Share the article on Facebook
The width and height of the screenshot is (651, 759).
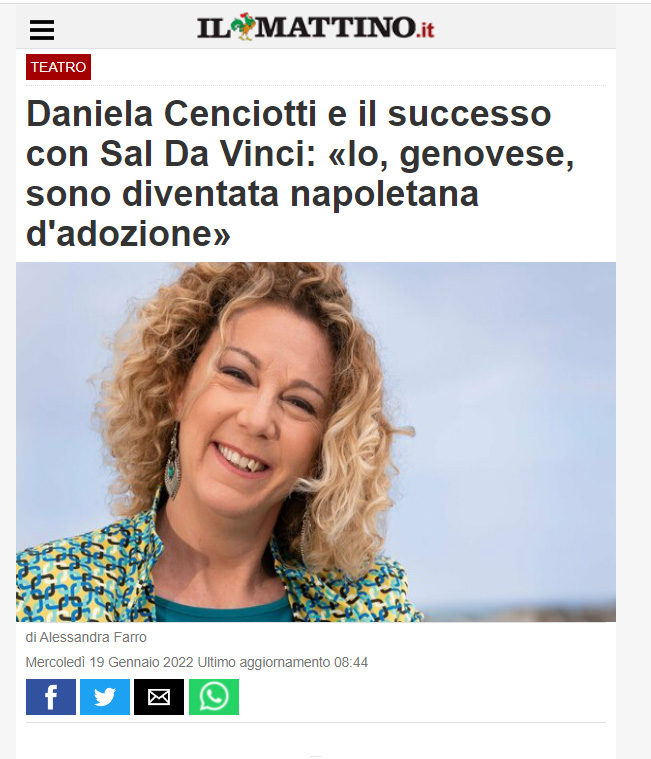pos(51,697)
